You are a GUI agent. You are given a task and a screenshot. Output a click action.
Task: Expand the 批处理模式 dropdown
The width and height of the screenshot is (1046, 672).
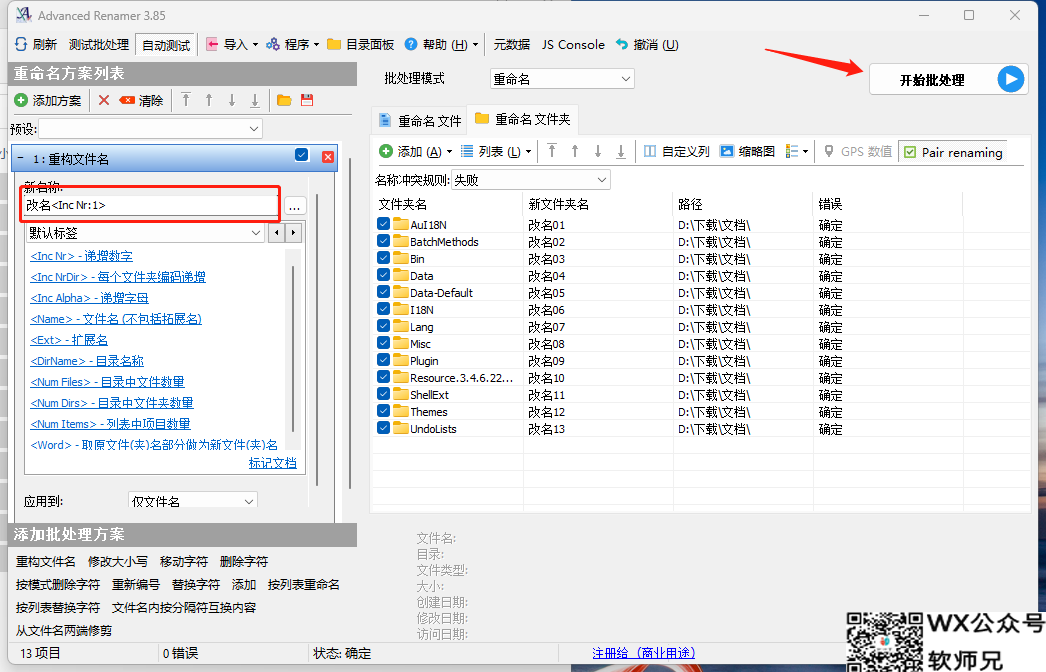(x=562, y=79)
